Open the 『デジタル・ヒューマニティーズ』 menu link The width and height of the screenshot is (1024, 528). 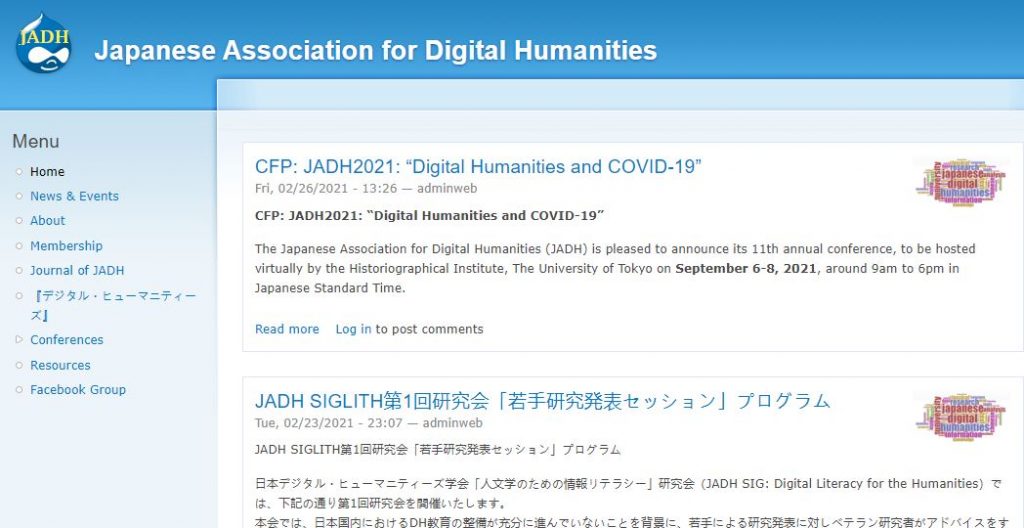(x=113, y=305)
